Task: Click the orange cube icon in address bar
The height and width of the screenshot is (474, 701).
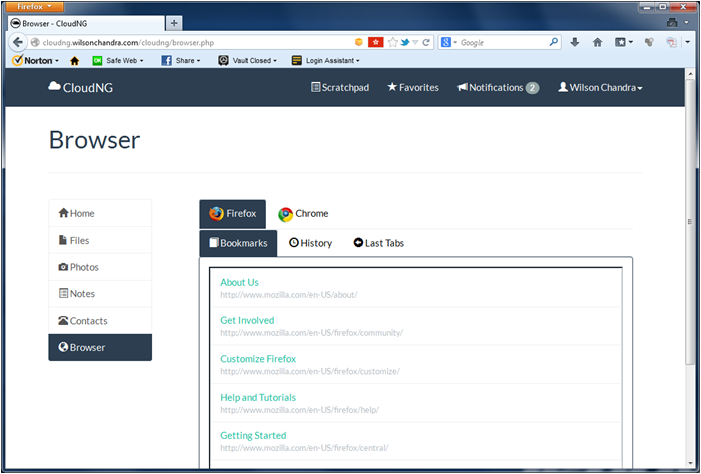Action: click(x=359, y=42)
